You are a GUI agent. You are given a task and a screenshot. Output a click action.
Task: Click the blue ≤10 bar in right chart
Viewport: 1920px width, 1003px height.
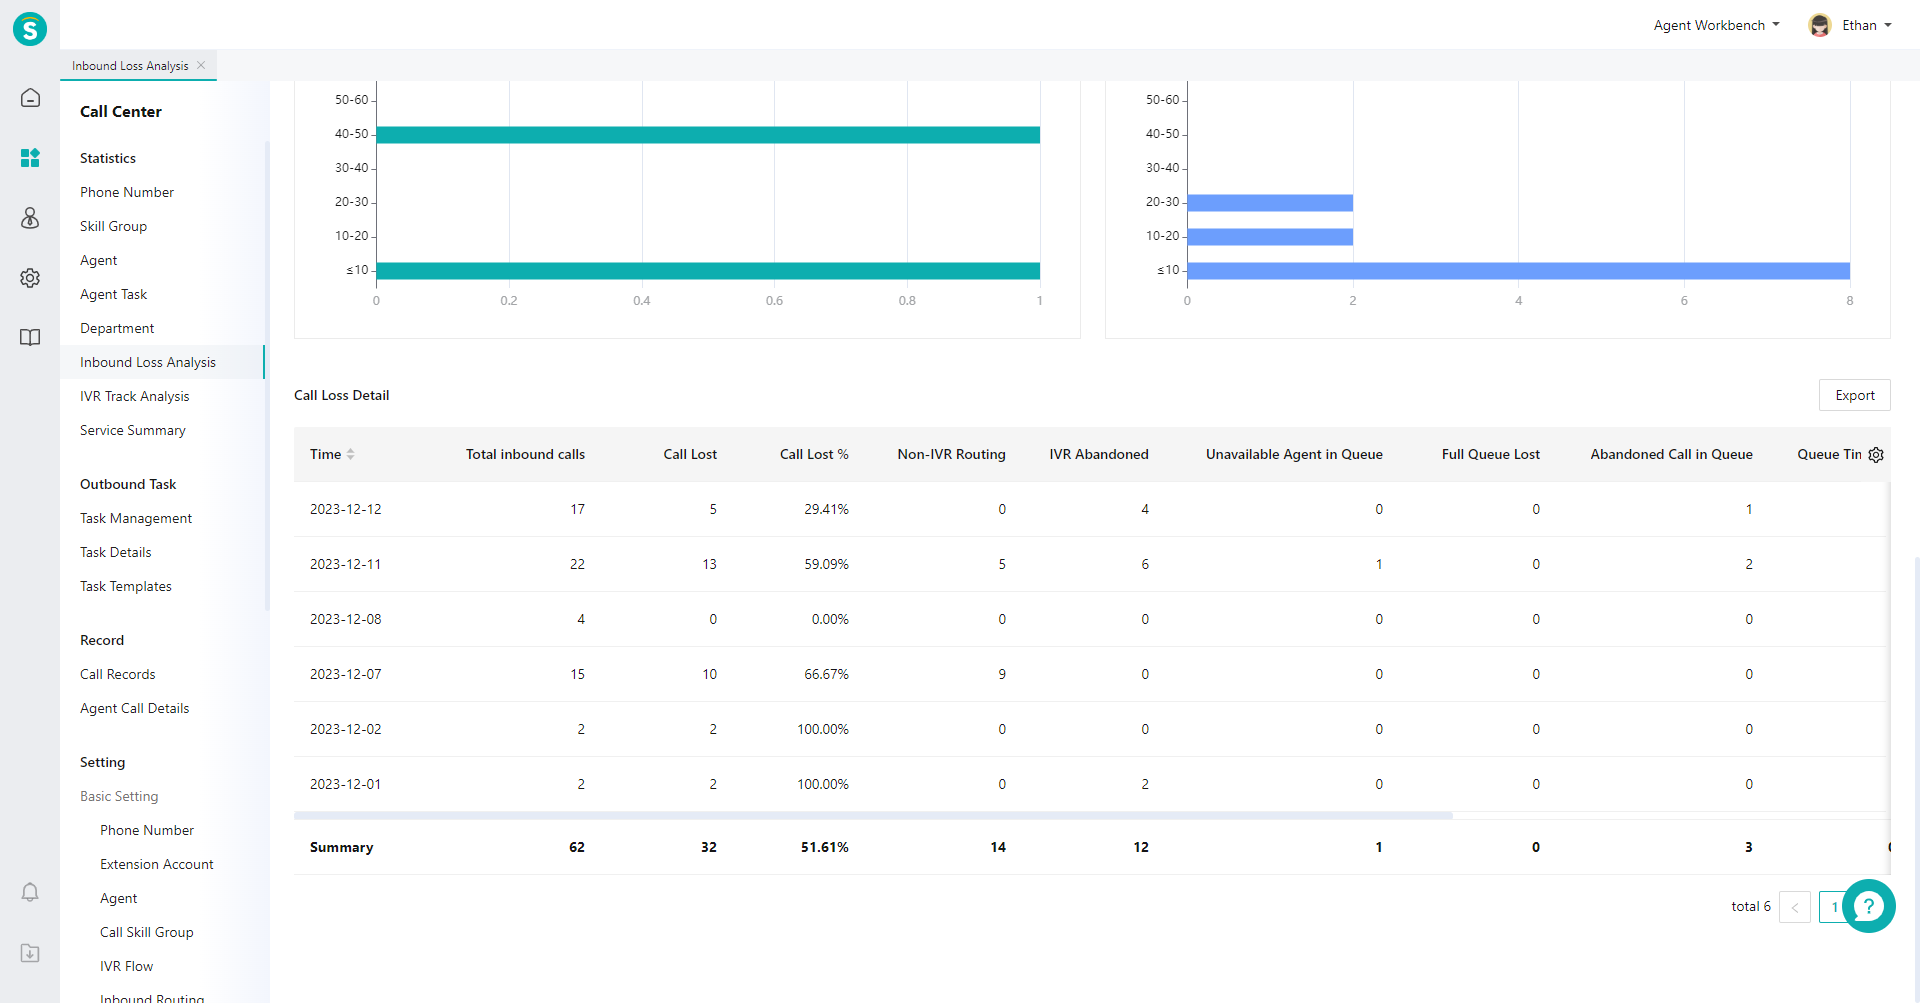[1518, 271]
